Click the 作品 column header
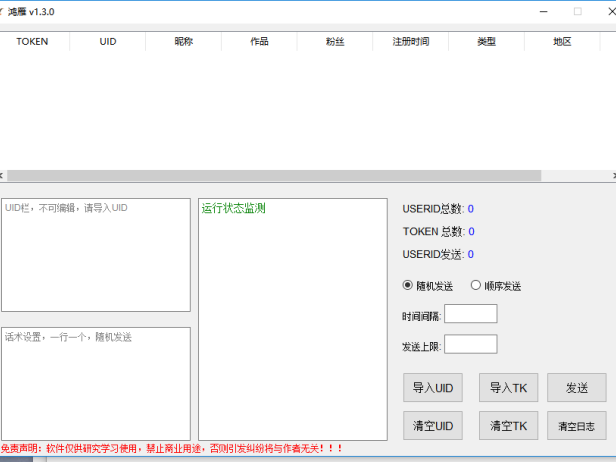The height and width of the screenshot is (462, 616). pyautogui.click(x=259, y=41)
